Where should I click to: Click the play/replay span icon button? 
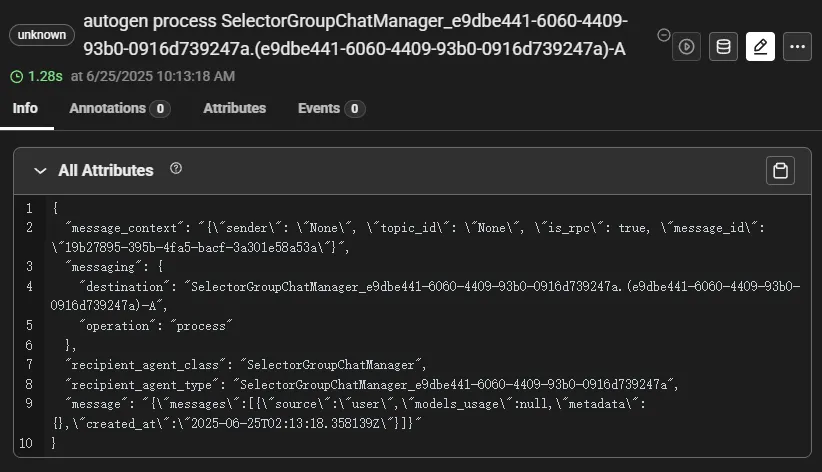[686, 47]
